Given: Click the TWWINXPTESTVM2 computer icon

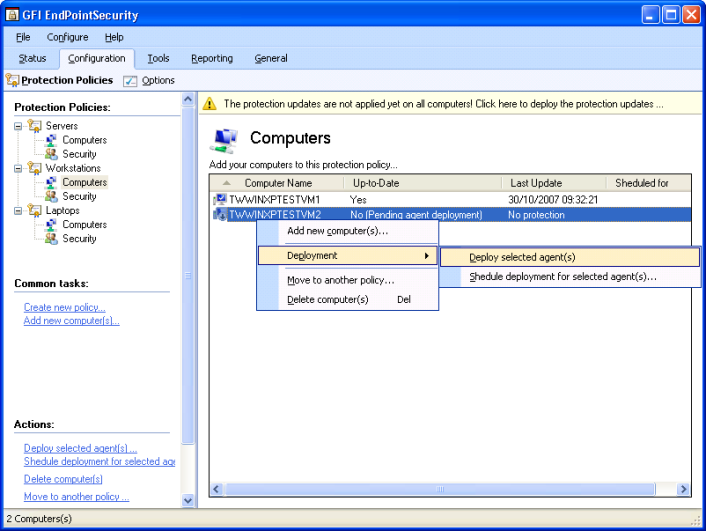Looking at the screenshot, I should point(220,214).
